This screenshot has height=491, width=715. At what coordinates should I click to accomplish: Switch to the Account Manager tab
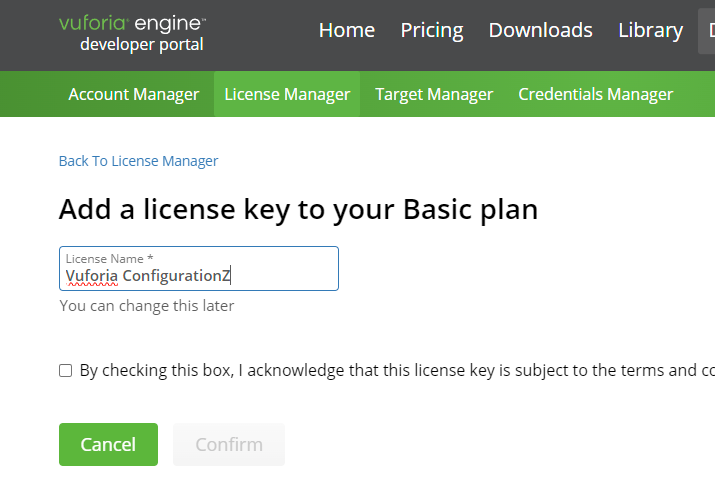pos(134,94)
